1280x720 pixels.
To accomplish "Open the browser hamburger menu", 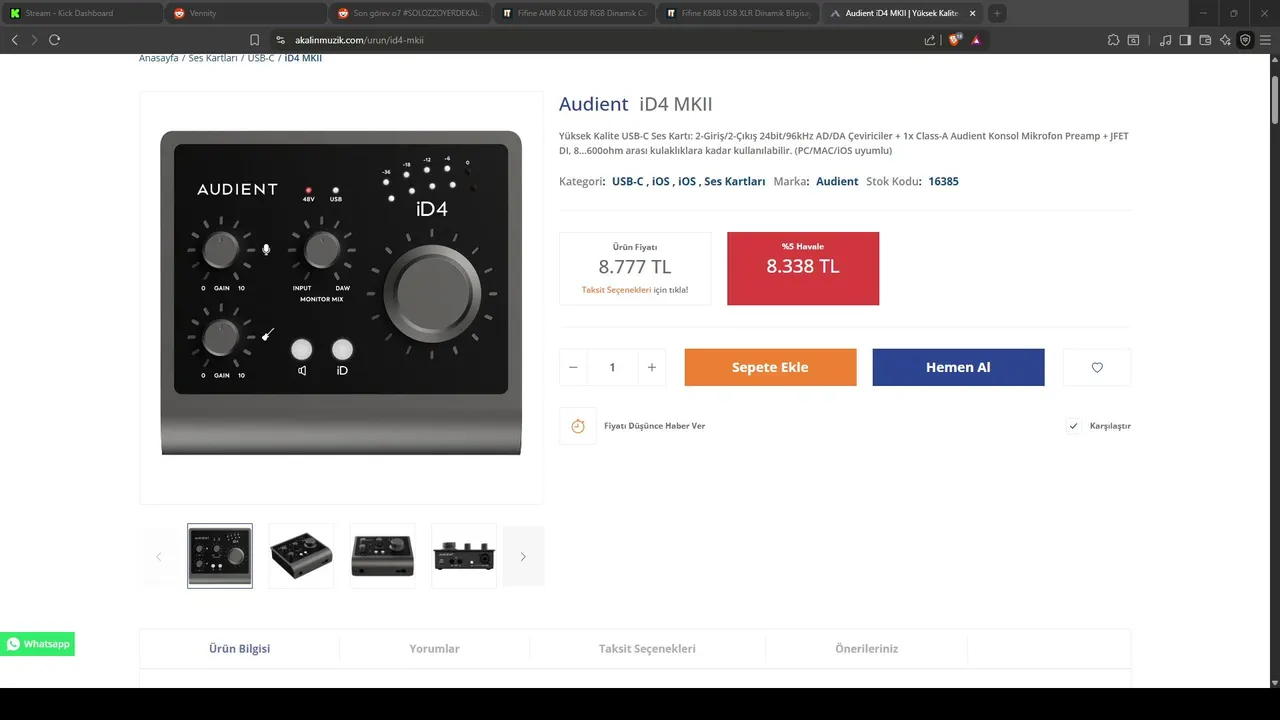I will [x=1265, y=40].
